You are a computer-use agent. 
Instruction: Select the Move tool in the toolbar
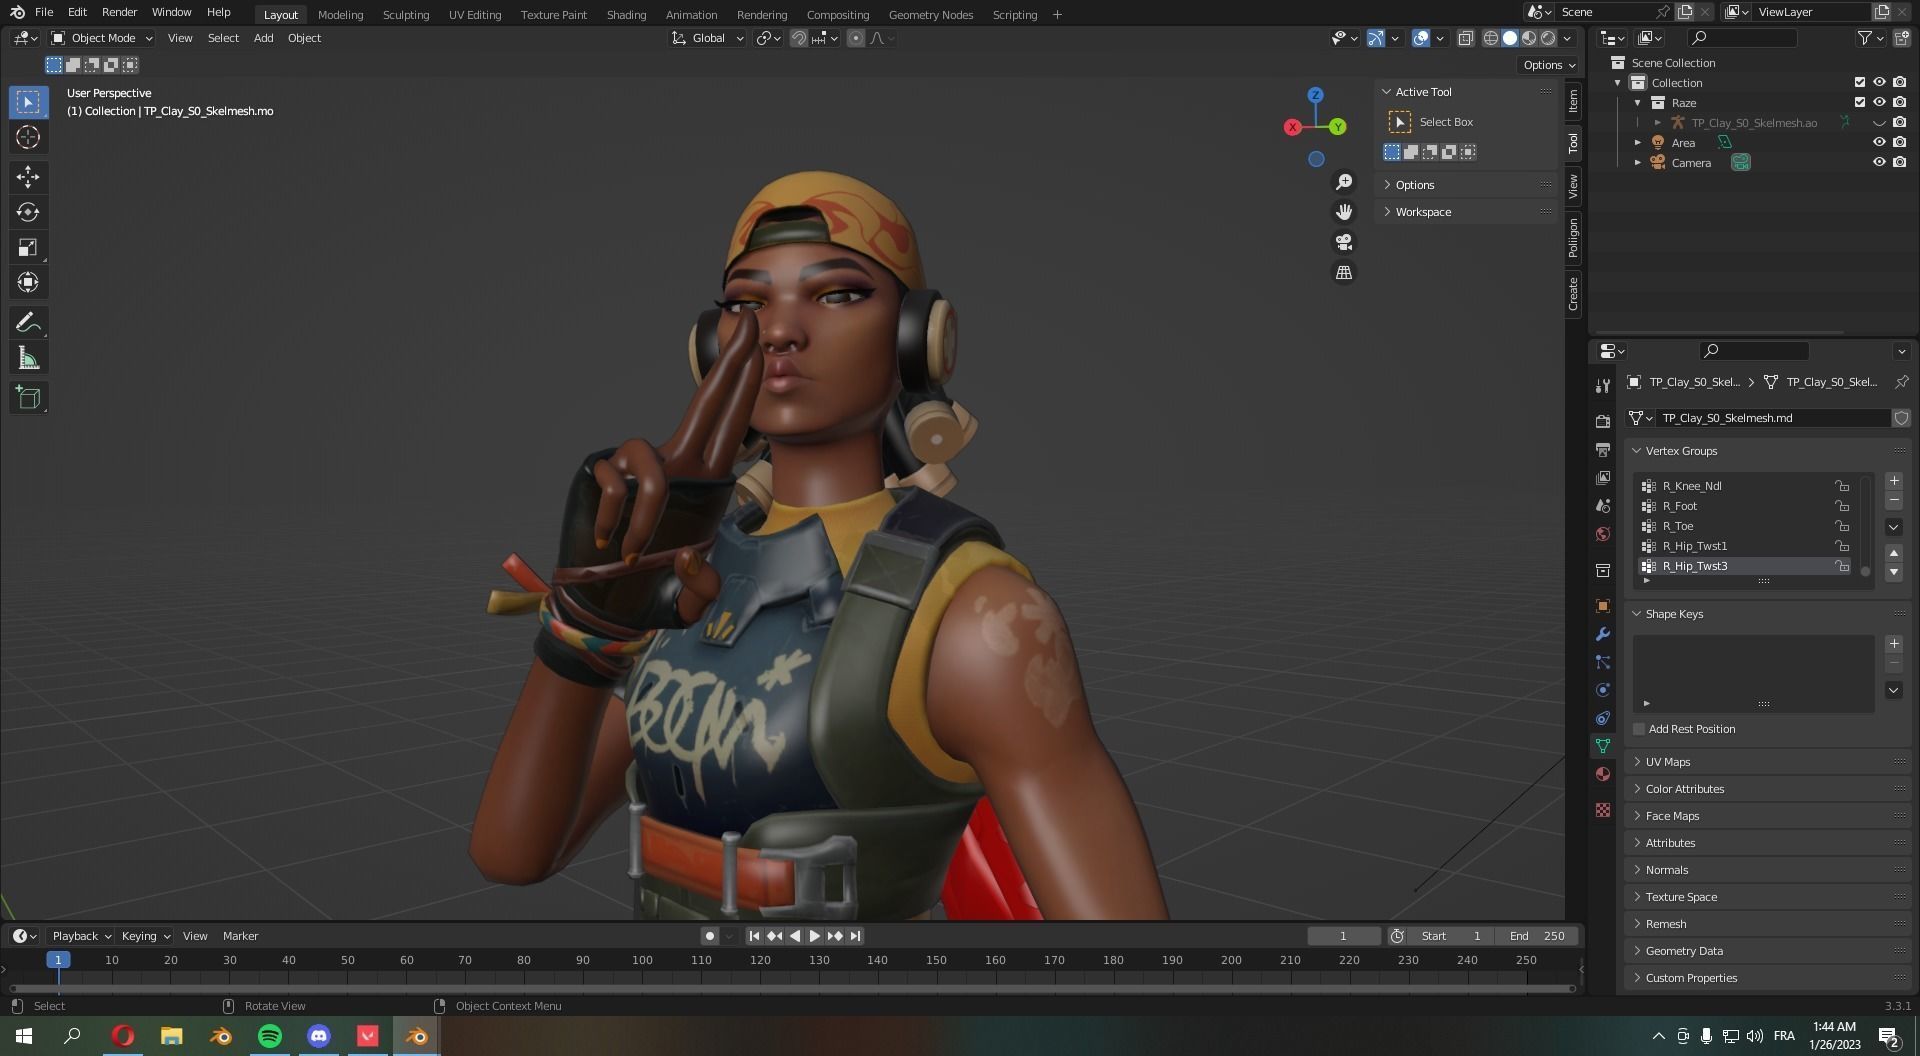coord(28,176)
